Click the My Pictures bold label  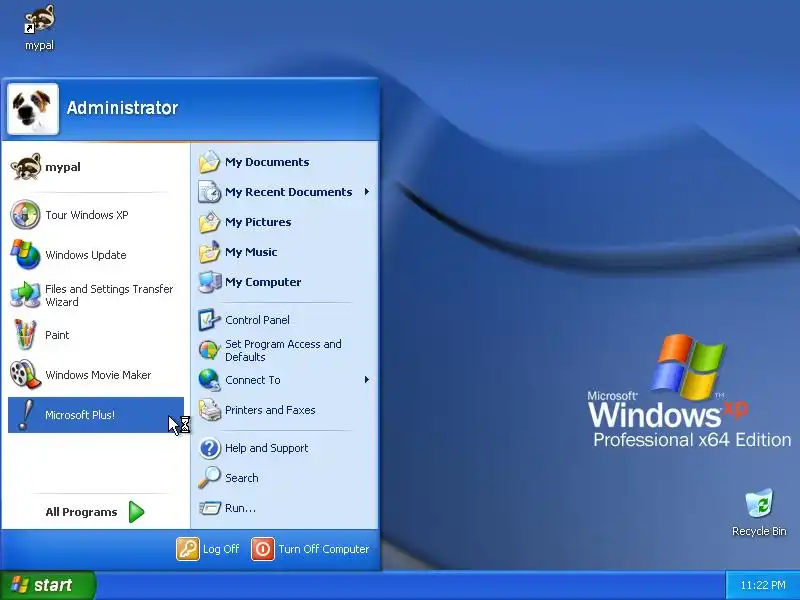tap(258, 222)
